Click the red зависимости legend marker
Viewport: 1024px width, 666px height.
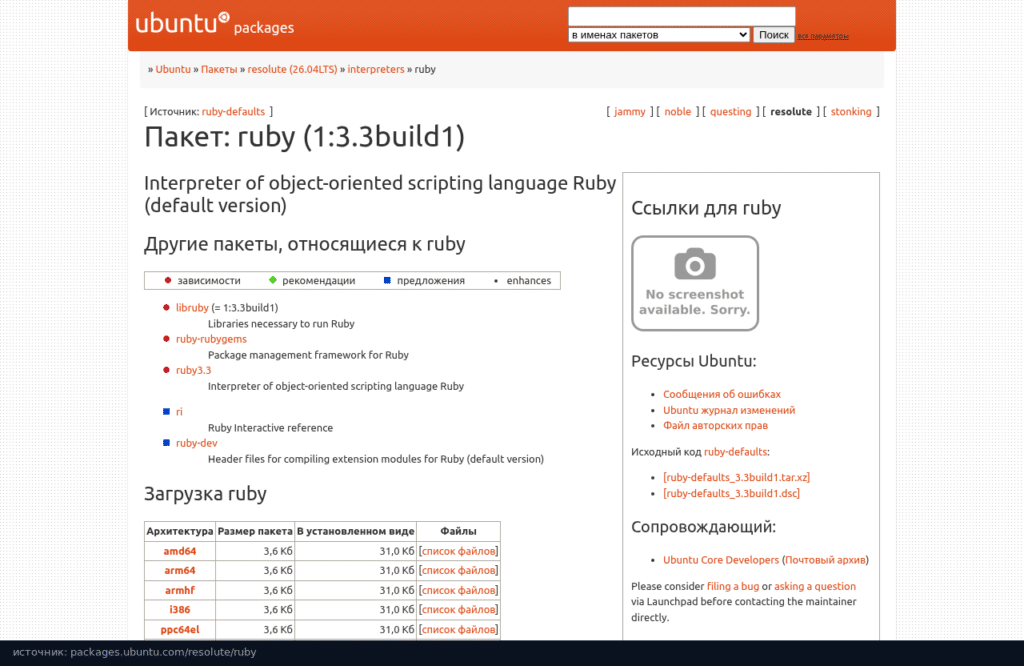coord(168,280)
